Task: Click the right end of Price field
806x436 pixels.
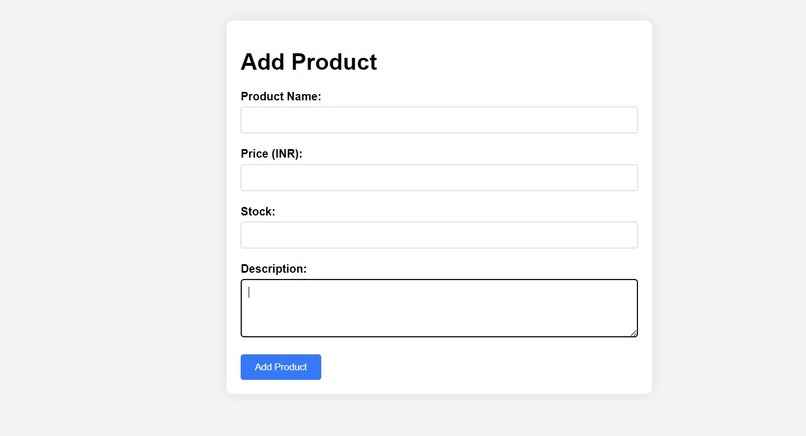Action: 626,178
